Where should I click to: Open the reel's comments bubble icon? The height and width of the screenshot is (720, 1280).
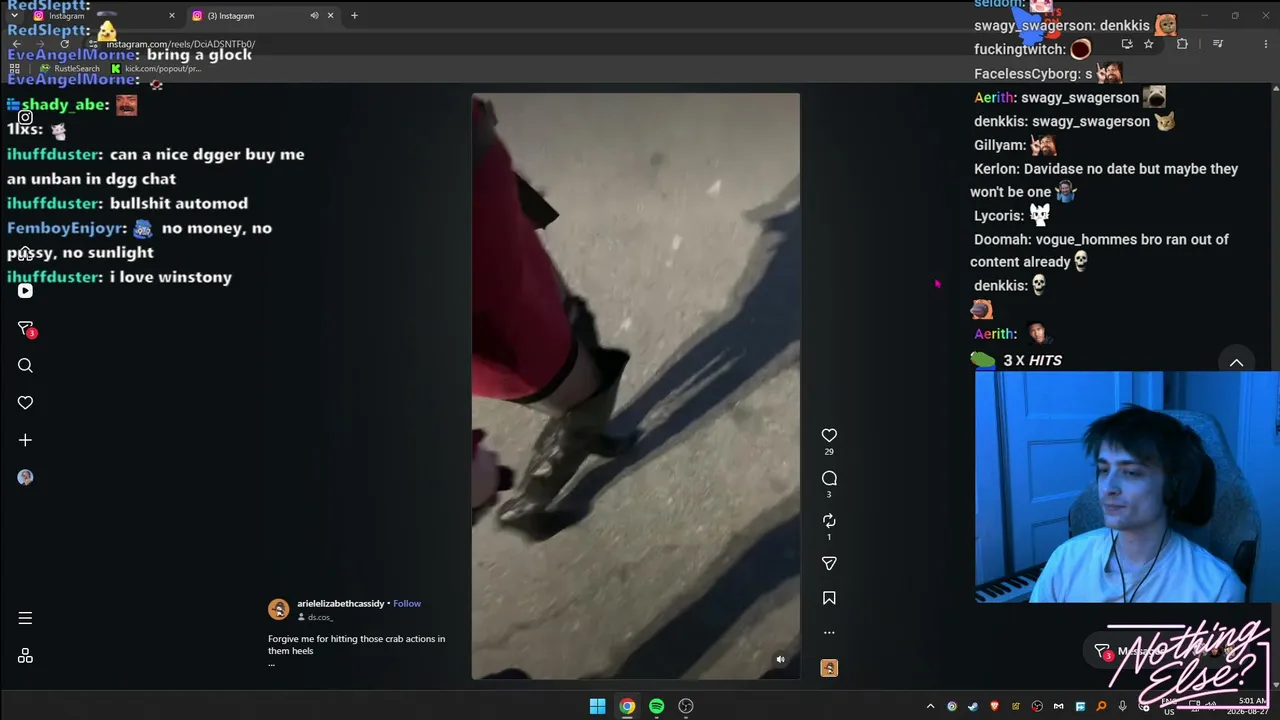click(829, 478)
